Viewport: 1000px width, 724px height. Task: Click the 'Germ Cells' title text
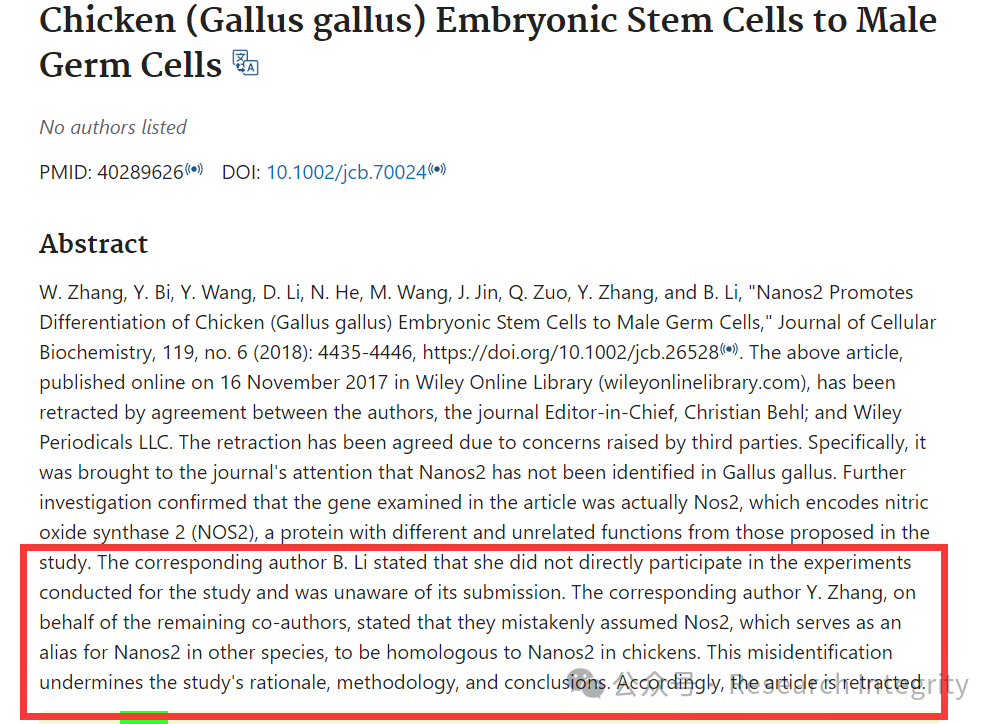click(x=131, y=65)
